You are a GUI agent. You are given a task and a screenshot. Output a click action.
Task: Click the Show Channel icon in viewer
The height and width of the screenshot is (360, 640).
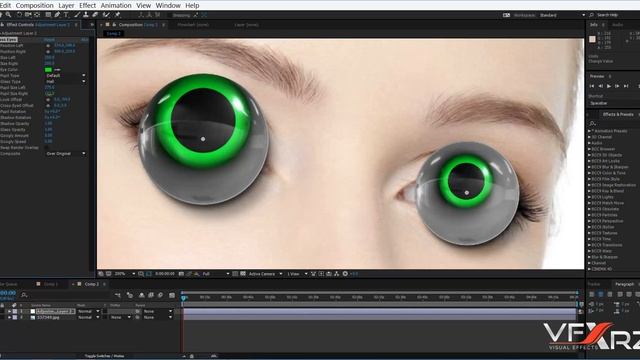(x=197, y=274)
